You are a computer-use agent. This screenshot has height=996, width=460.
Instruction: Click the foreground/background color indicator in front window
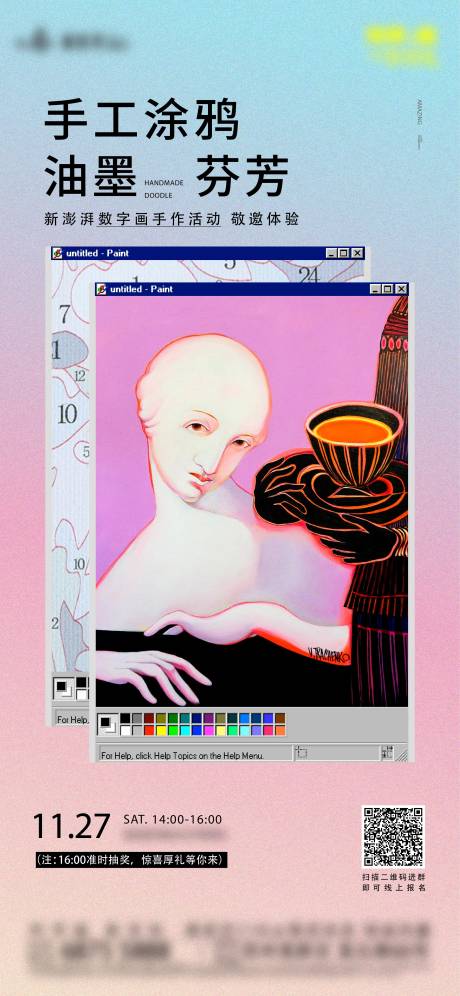coord(107,724)
